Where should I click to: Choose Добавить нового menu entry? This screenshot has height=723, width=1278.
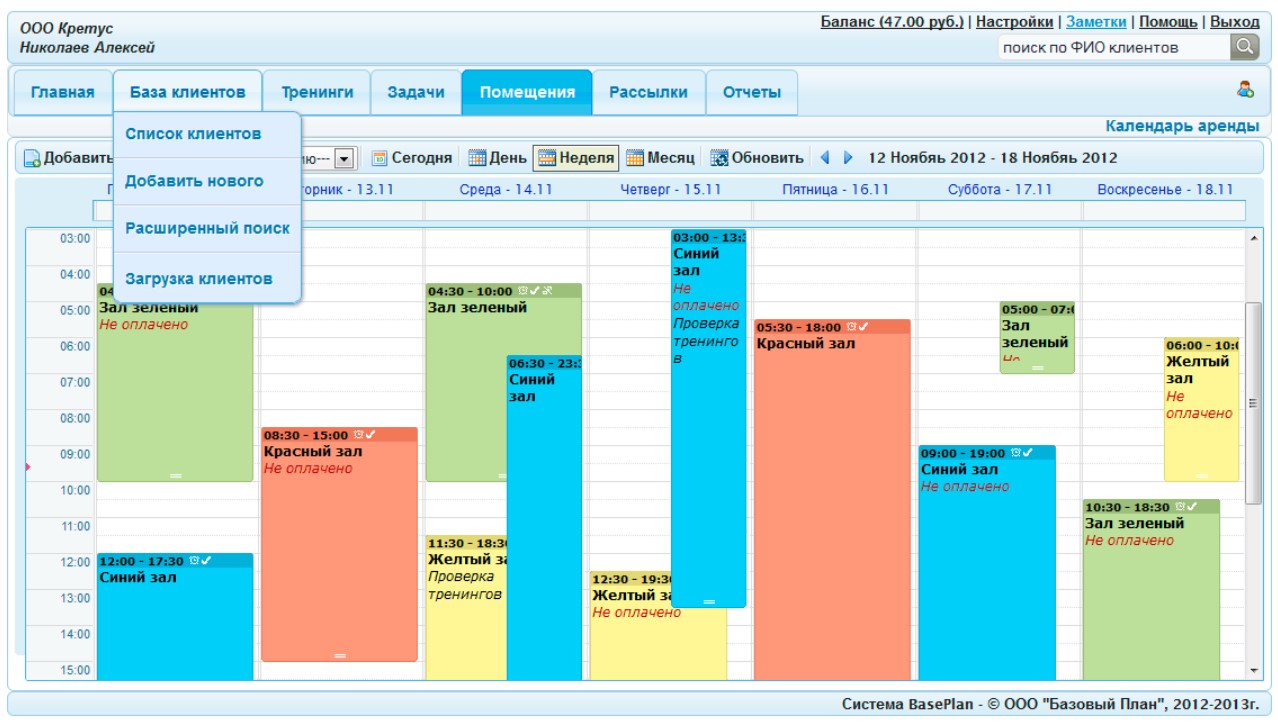tap(207, 181)
